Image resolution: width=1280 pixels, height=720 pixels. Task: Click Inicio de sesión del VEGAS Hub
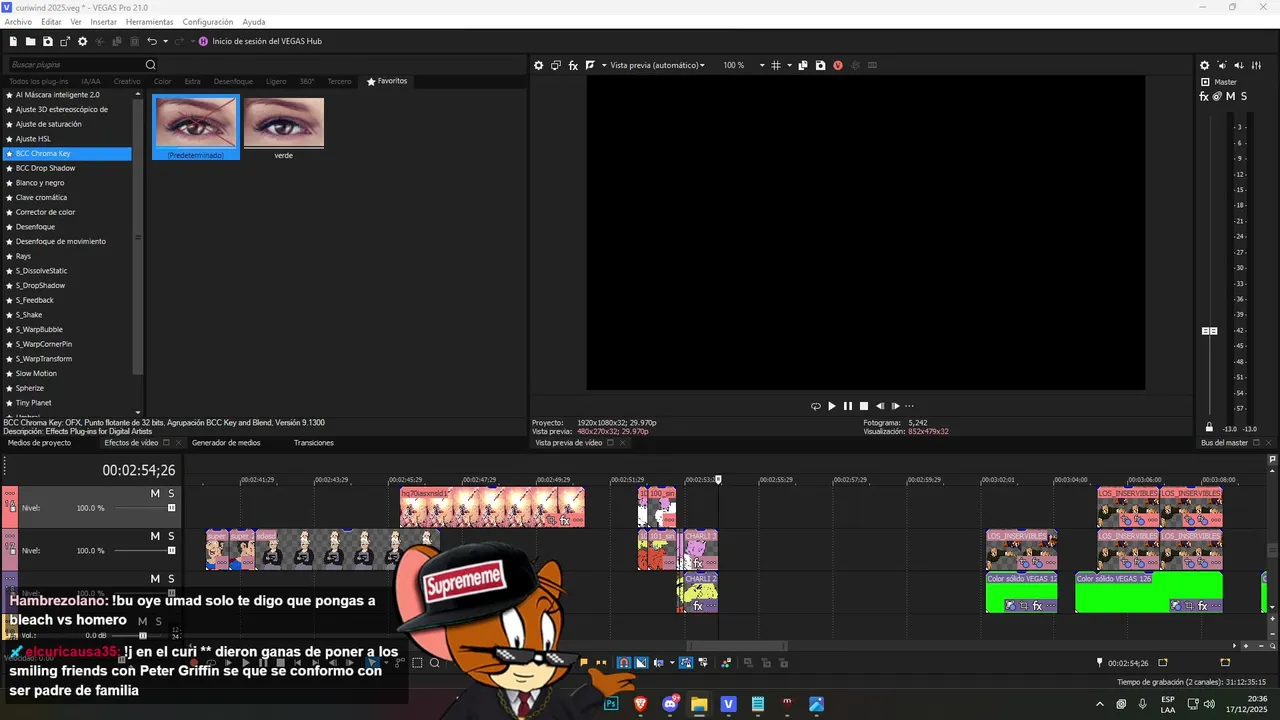coord(267,41)
